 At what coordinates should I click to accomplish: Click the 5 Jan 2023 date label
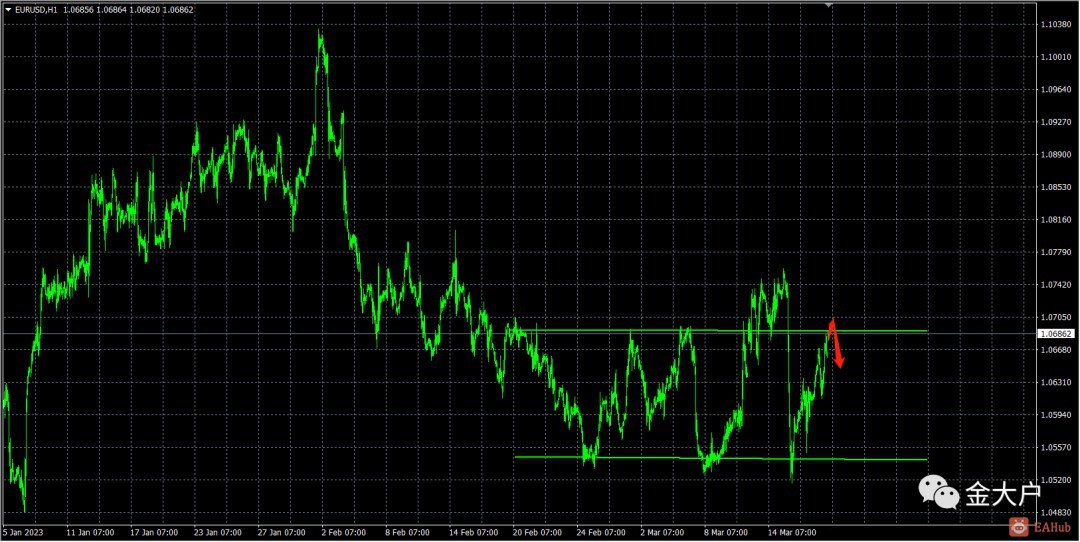coord(22,532)
